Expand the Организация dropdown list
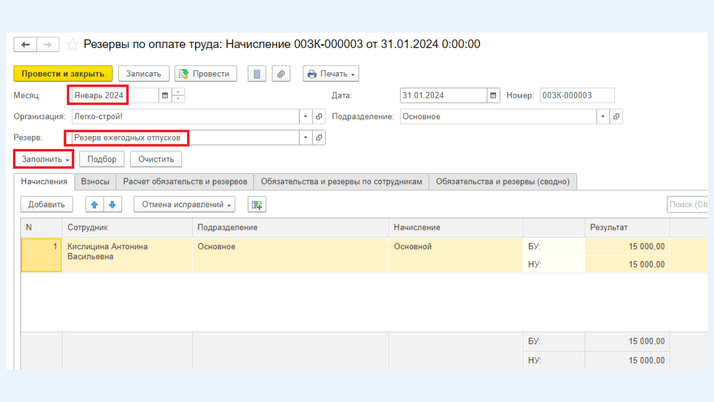714x402 pixels. pos(306,117)
